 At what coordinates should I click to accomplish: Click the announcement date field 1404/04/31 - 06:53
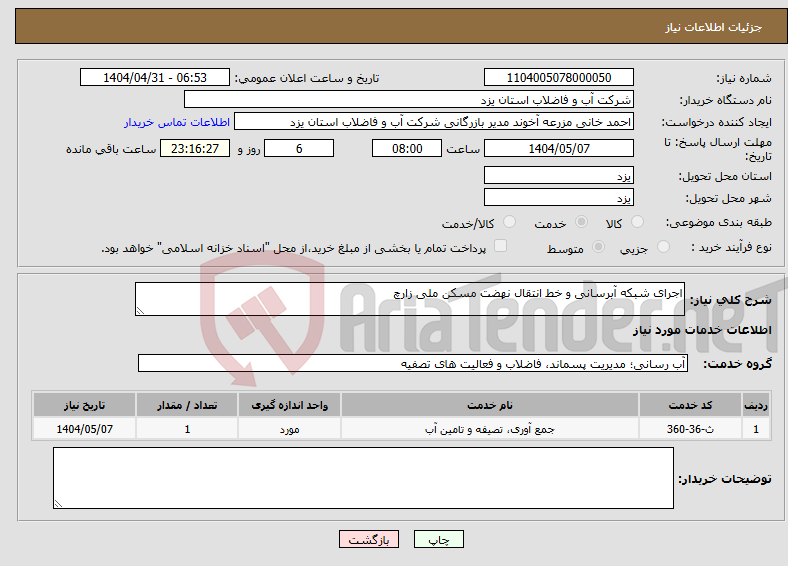coord(155,77)
